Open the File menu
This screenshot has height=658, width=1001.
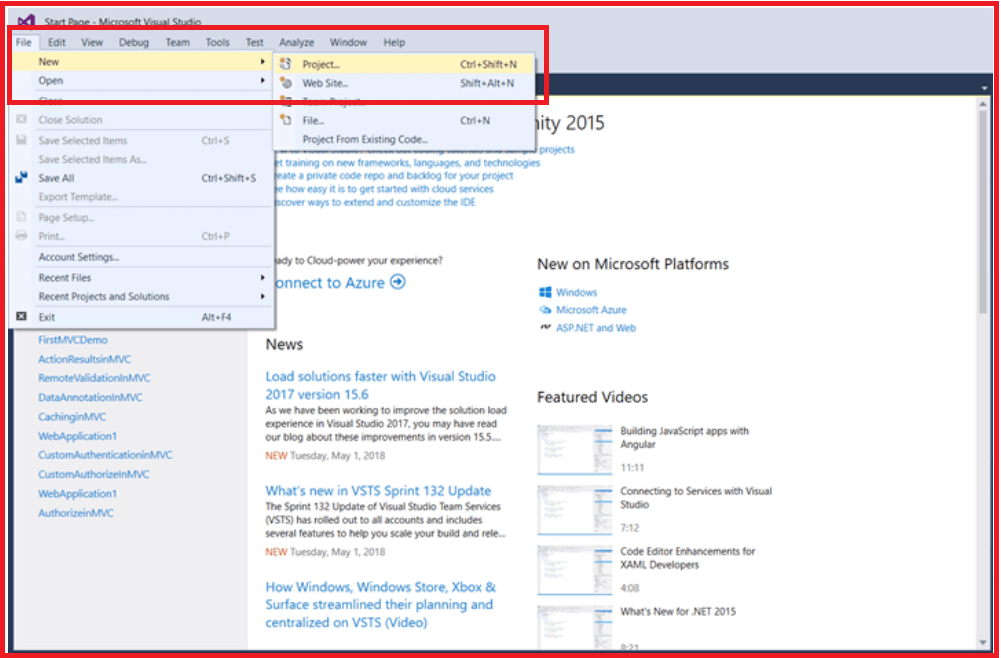[24, 42]
